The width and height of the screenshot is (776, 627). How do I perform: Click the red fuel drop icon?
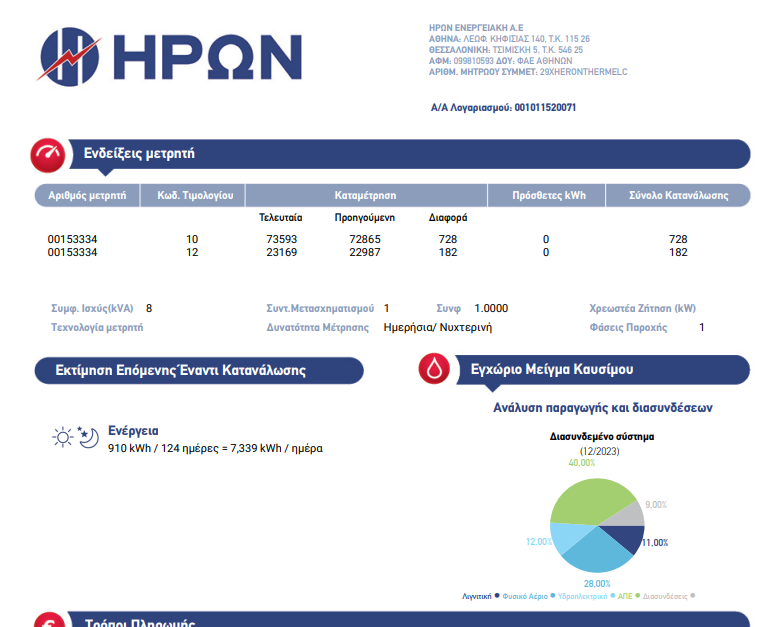[x=435, y=369]
